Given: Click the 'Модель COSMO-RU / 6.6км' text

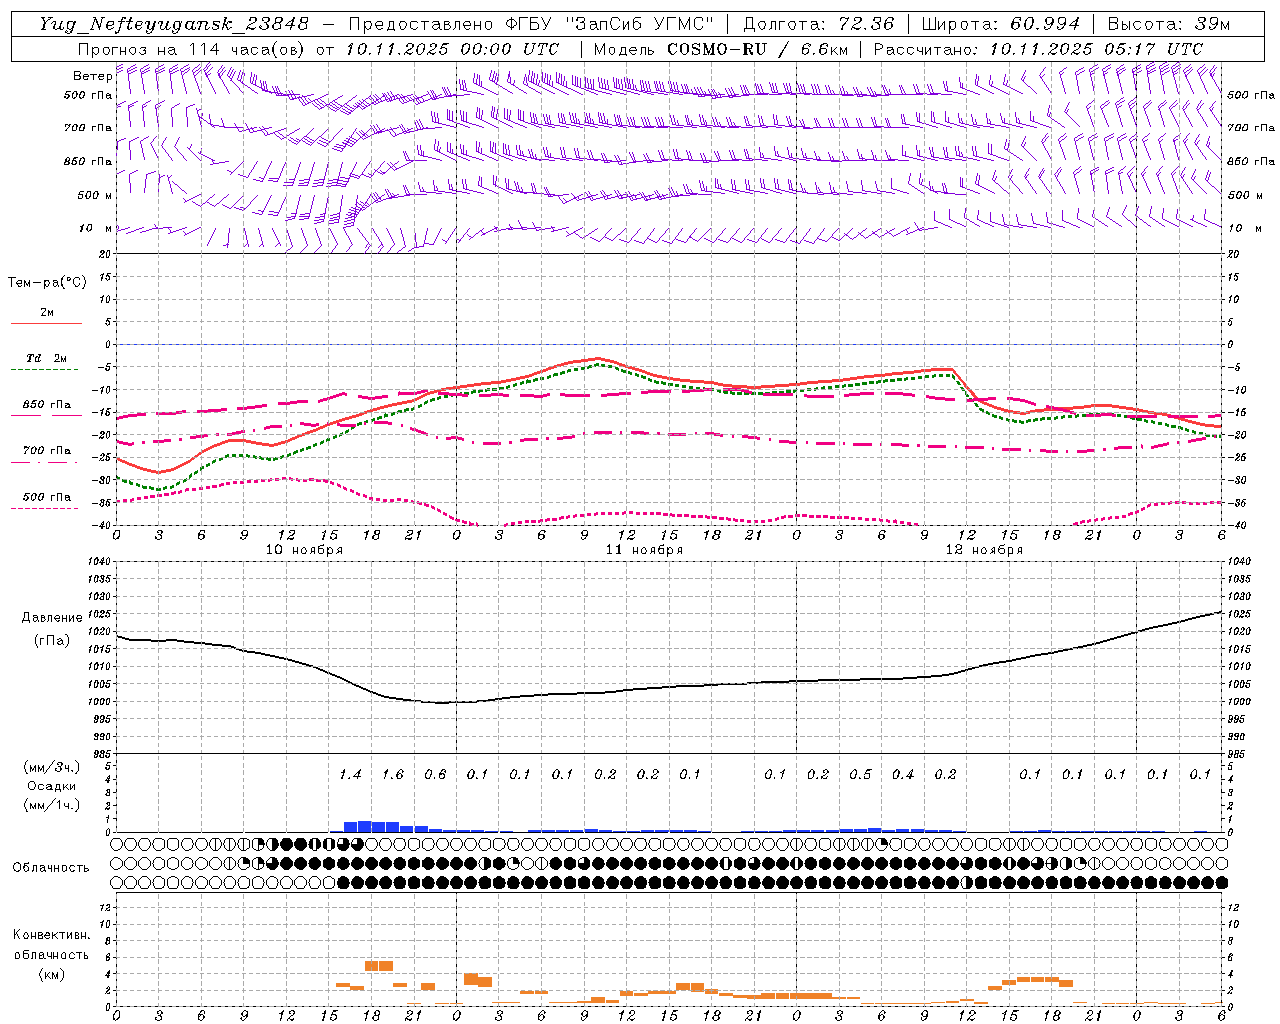Looking at the screenshot, I should (720, 49).
